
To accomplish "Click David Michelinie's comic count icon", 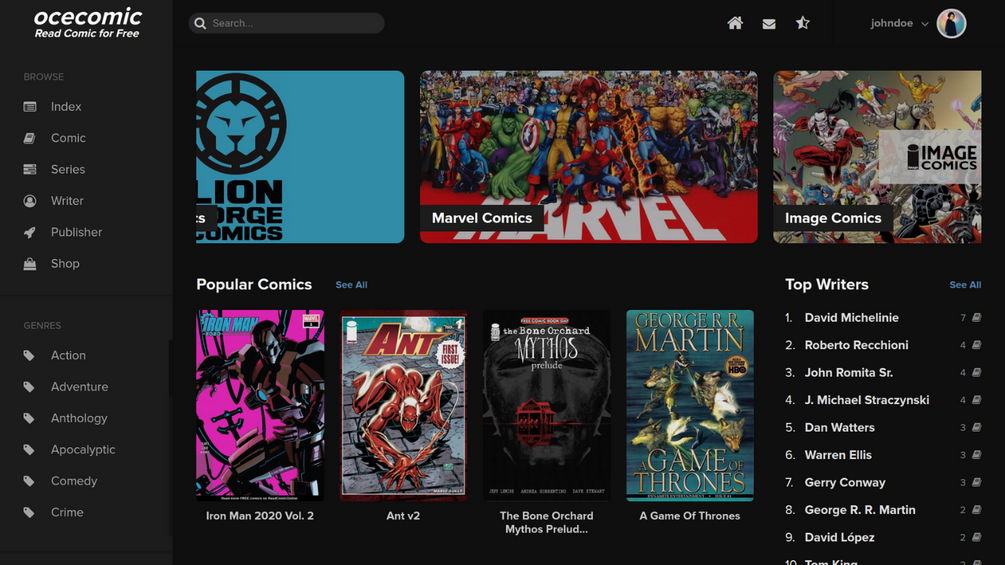I will (976, 317).
